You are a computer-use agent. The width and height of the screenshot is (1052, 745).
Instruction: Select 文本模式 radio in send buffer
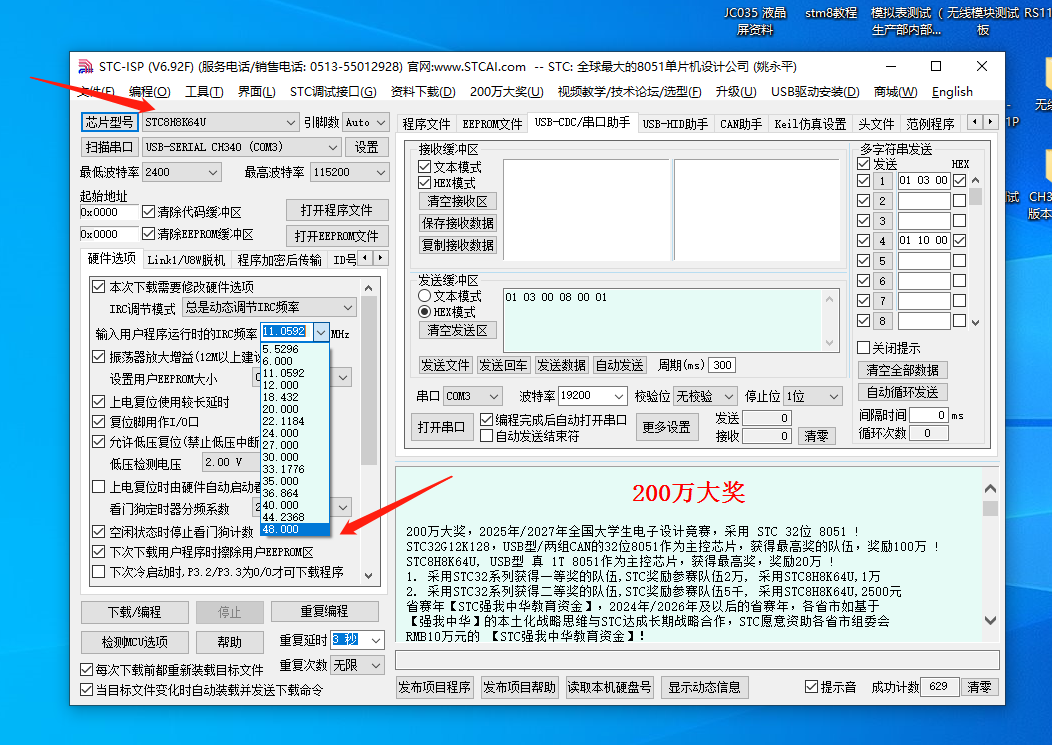click(424, 296)
